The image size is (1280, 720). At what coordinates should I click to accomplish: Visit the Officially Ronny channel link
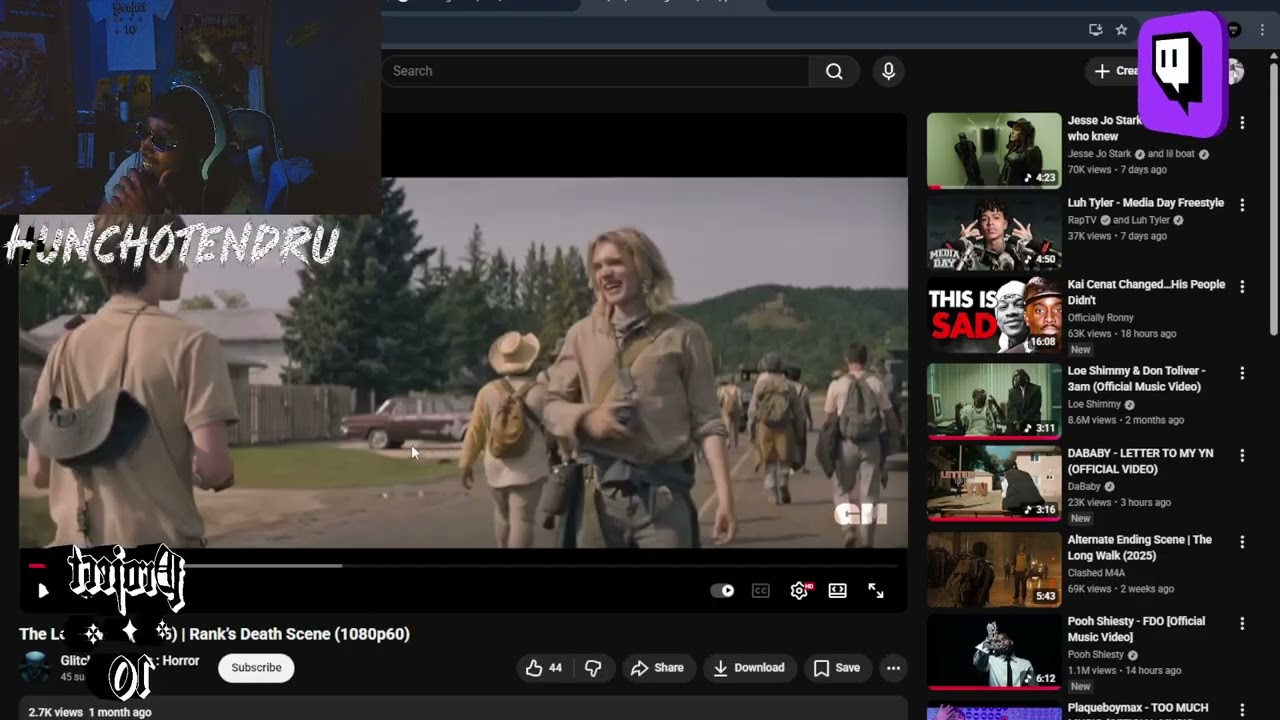click(x=1101, y=318)
